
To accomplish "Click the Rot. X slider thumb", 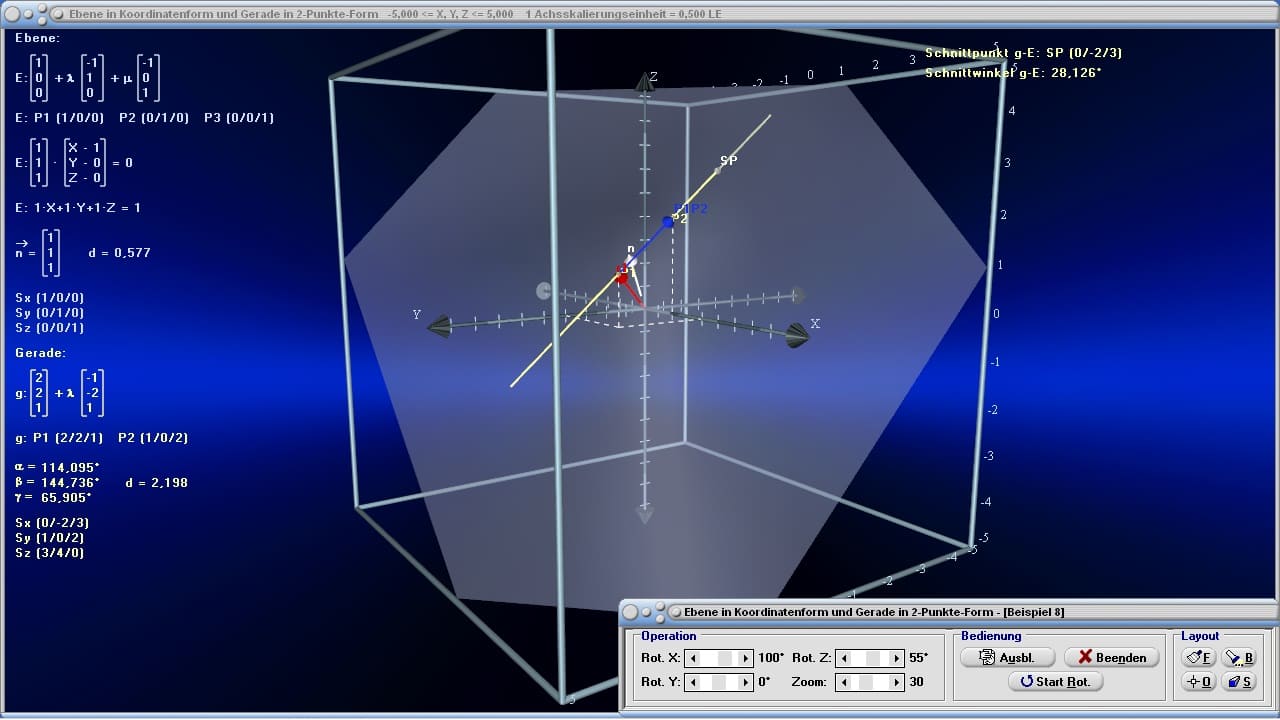I will pos(725,658).
